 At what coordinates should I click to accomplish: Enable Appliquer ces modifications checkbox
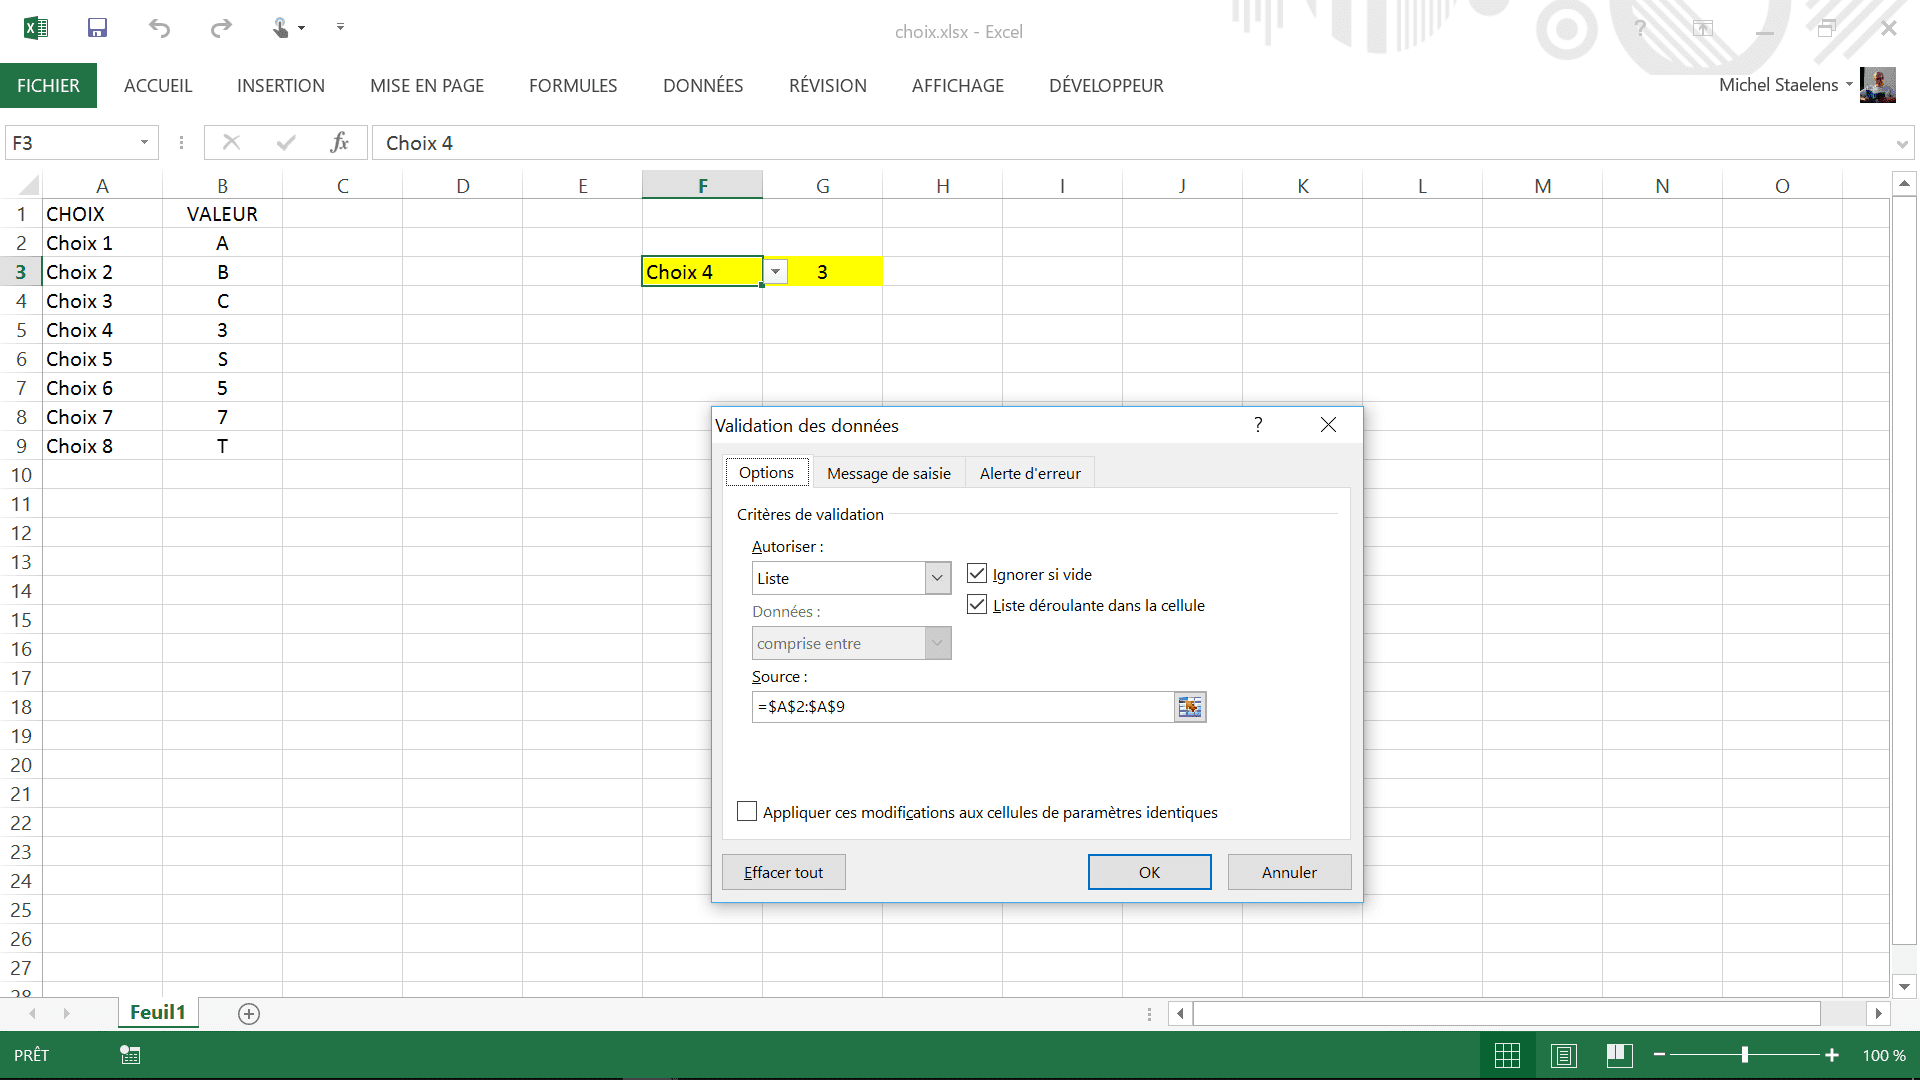[x=747, y=812]
